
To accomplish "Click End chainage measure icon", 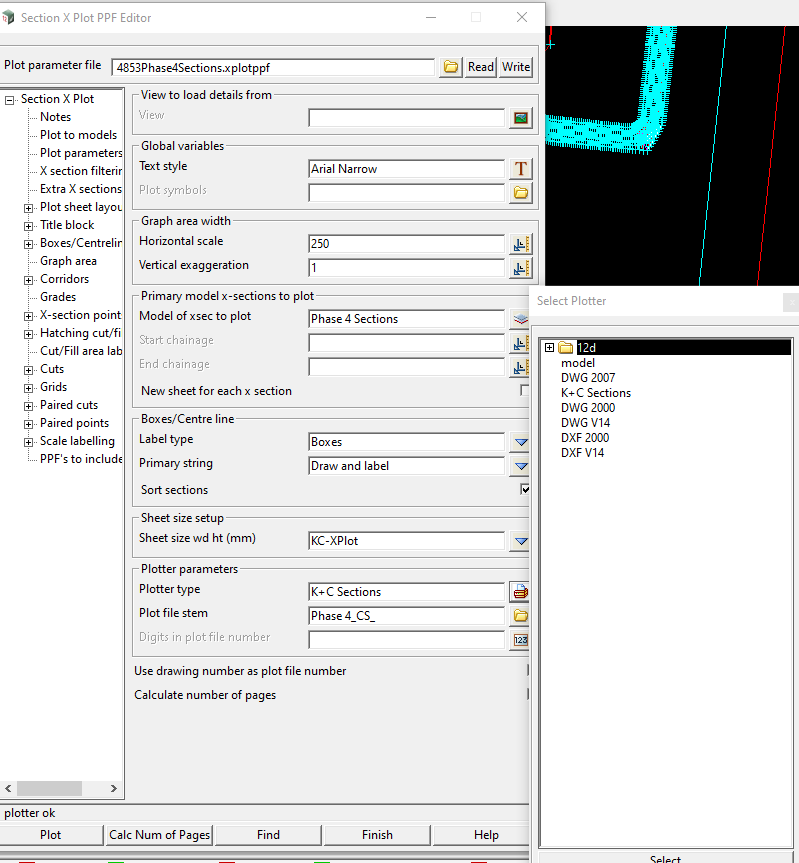I will (519, 367).
